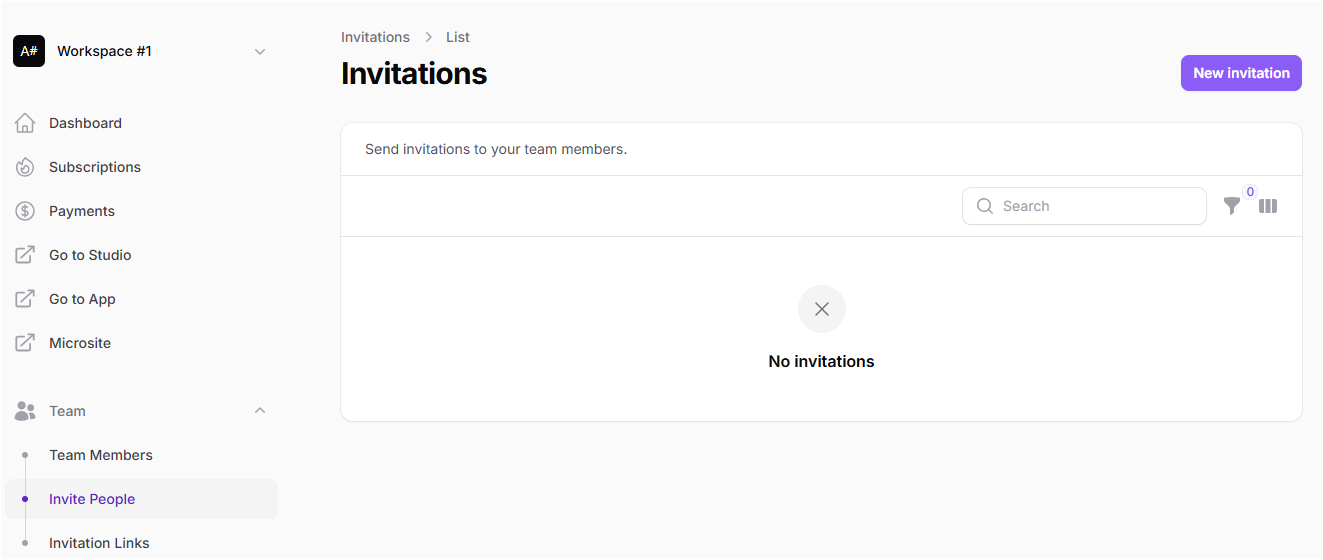
Task: Click the search magnifier icon
Action: click(985, 206)
